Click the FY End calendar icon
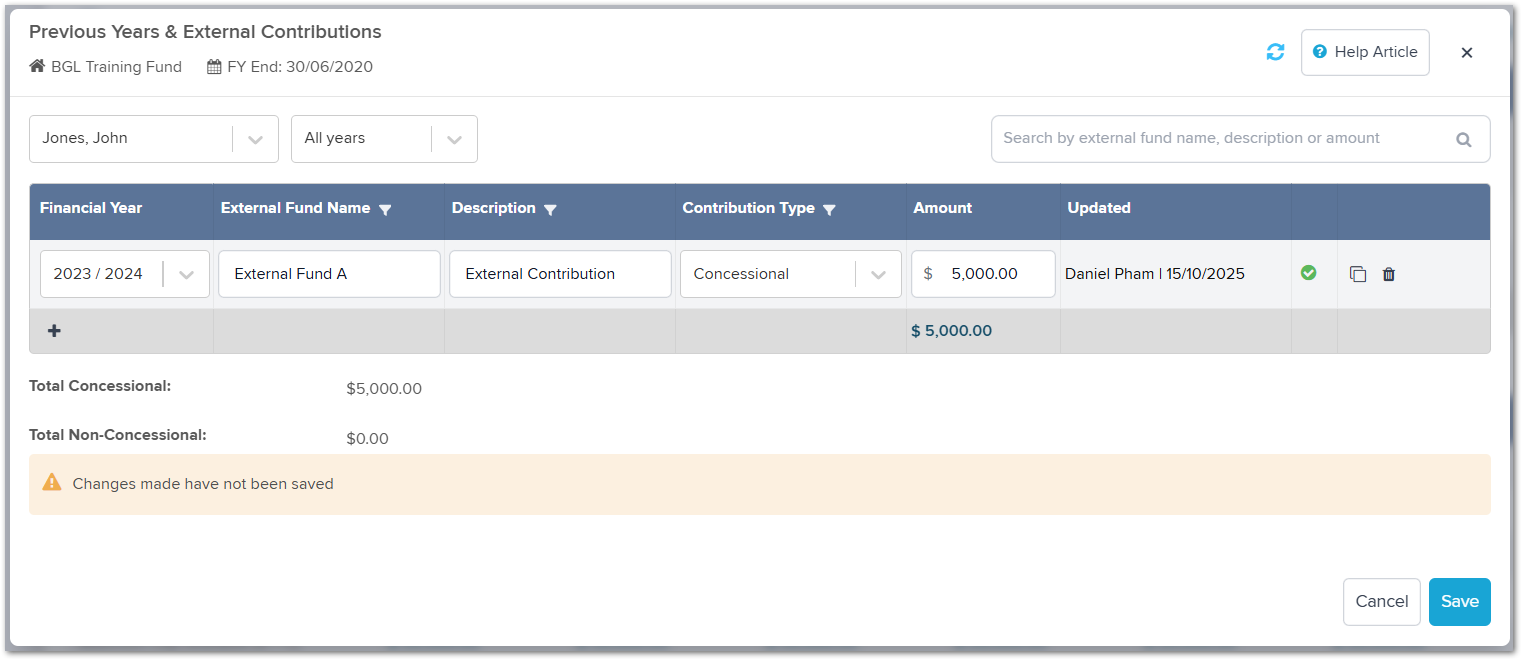This screenshot has width=1522, height=660. point(212,66)
